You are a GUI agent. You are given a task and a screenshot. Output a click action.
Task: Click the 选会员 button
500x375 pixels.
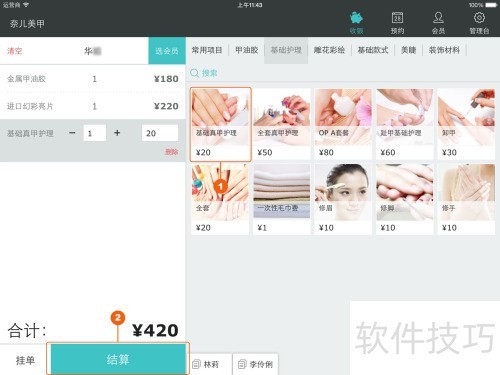[167, 51]
